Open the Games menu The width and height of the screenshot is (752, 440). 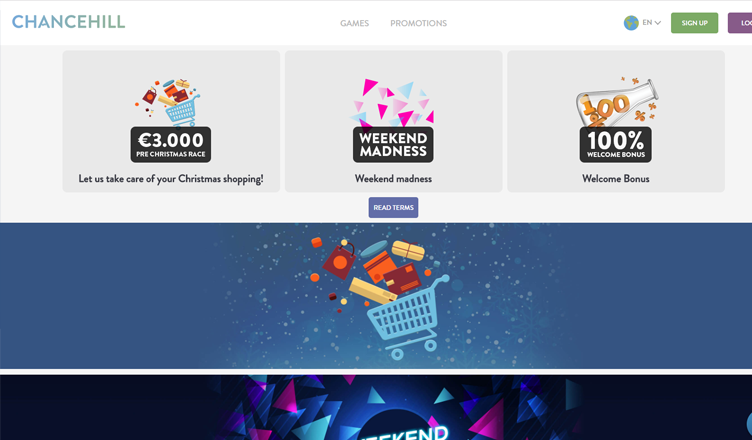tap(354, 23)
